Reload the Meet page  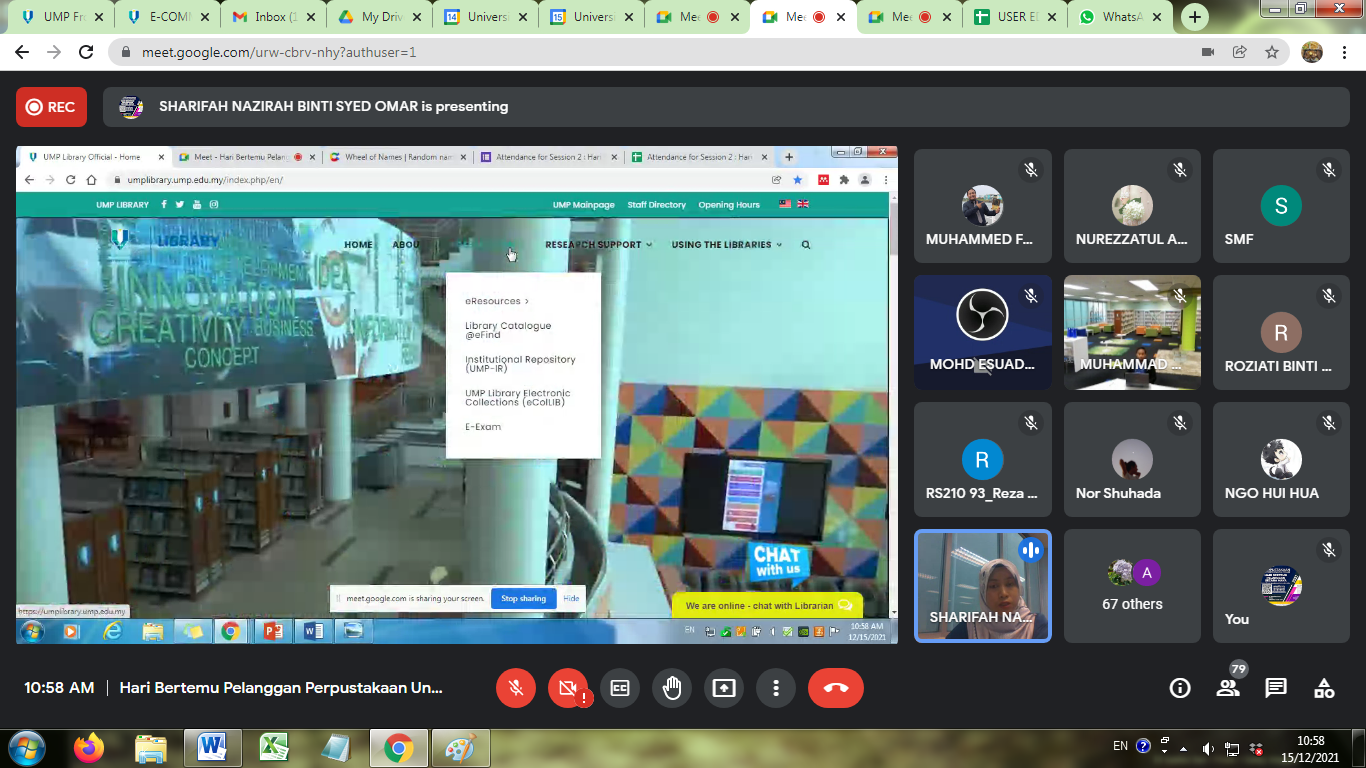tap(86, 52)
